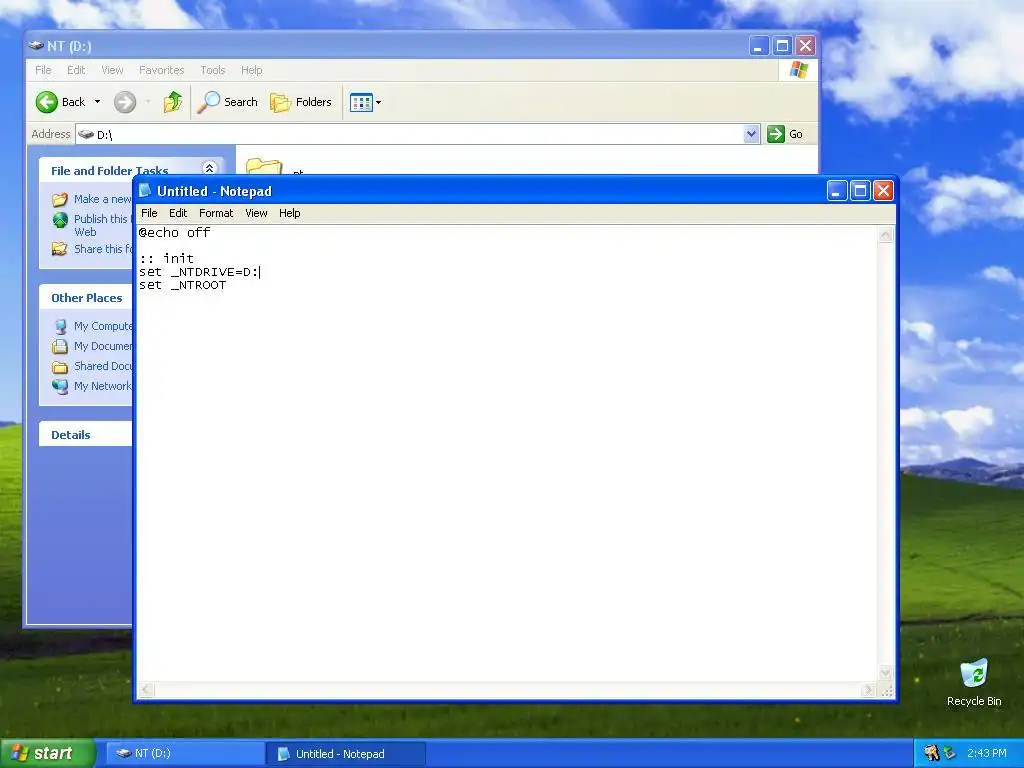Click the Forward arrow icon in Explorer
1024x768 pixels.
point(125,102)
